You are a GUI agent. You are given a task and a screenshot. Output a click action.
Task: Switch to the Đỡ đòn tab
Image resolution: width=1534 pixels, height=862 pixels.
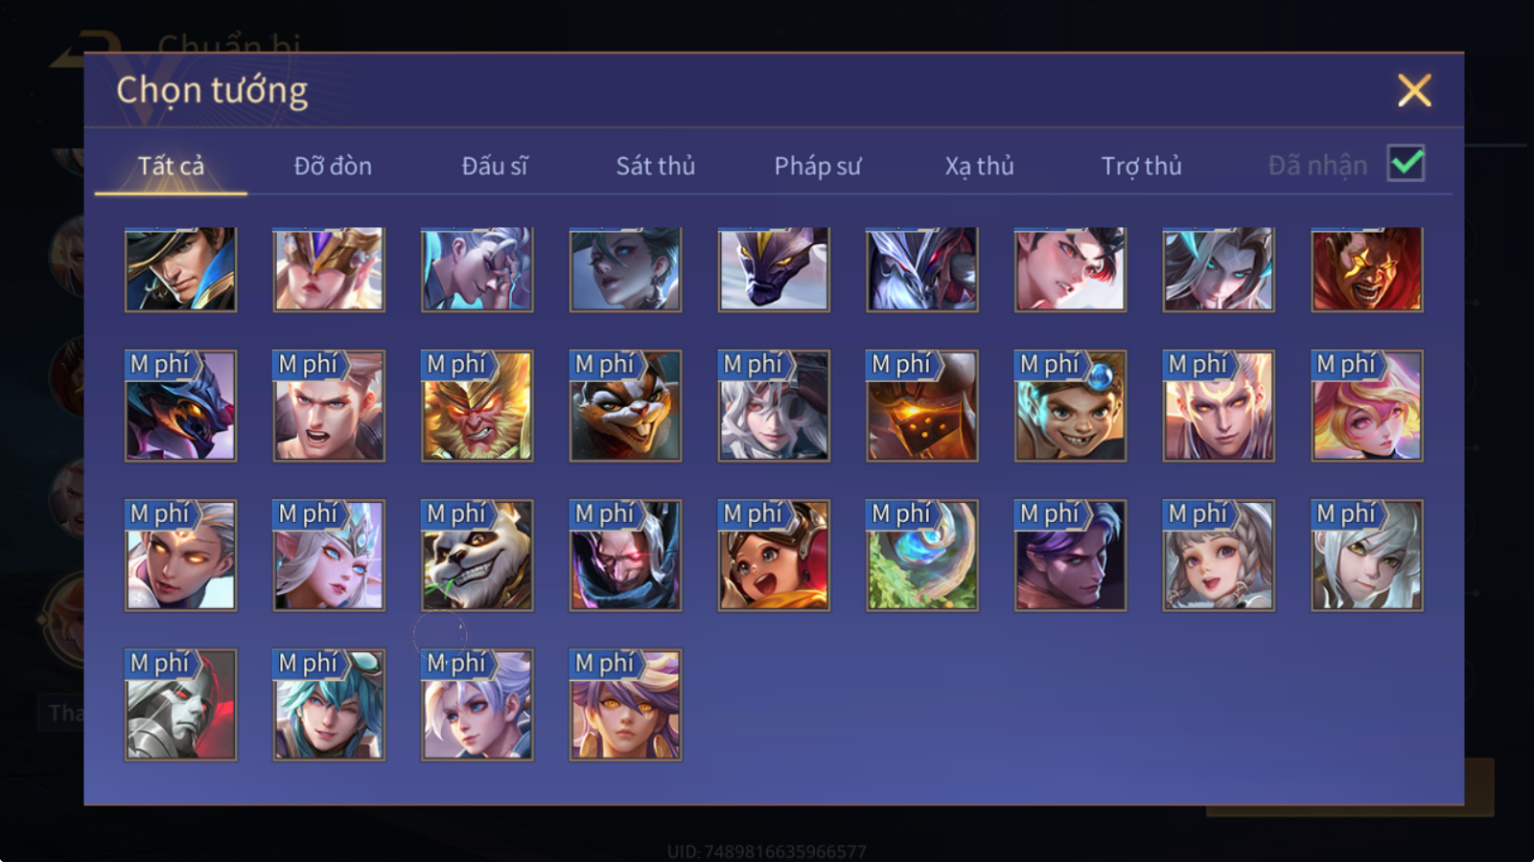click(x=333, y=166)
